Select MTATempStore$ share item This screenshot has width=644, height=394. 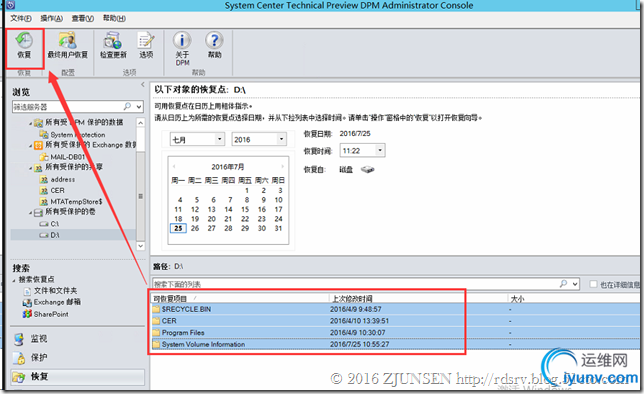coord(76,202)
